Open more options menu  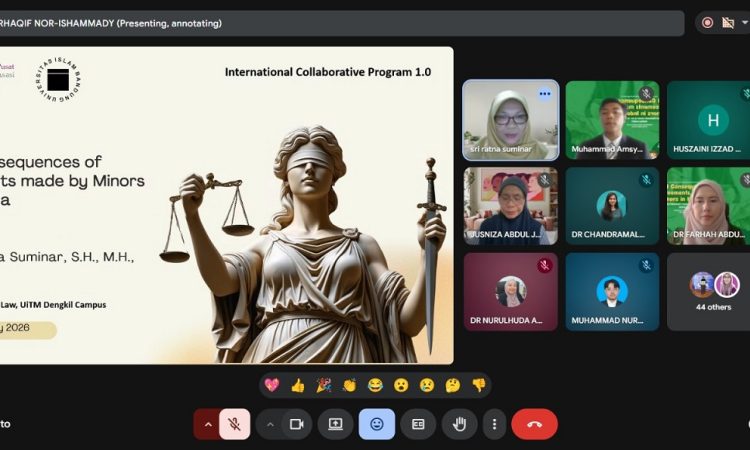click(494, 424)
